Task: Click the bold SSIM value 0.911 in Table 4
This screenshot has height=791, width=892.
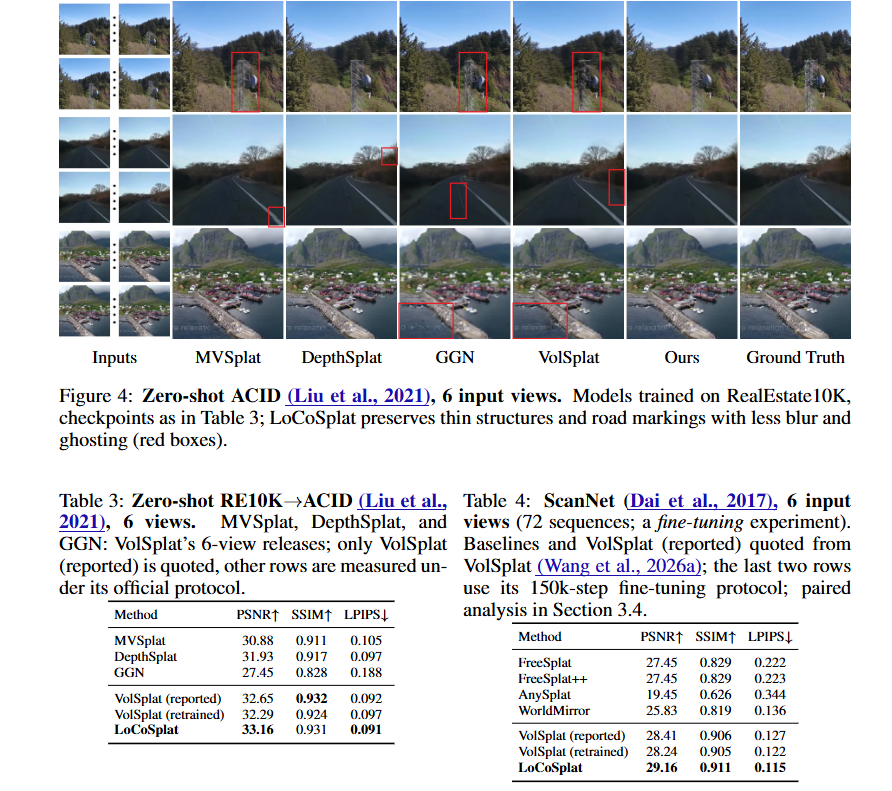Action: [x=715, y=768]
